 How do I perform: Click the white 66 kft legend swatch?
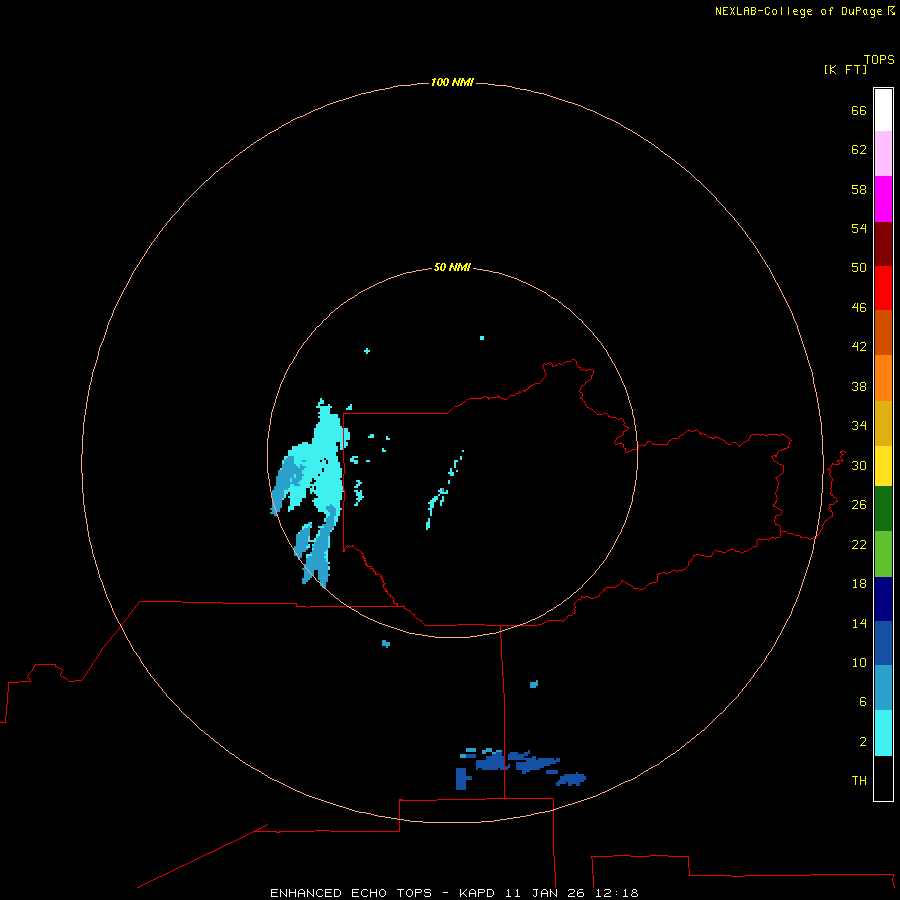pos(883,110)
